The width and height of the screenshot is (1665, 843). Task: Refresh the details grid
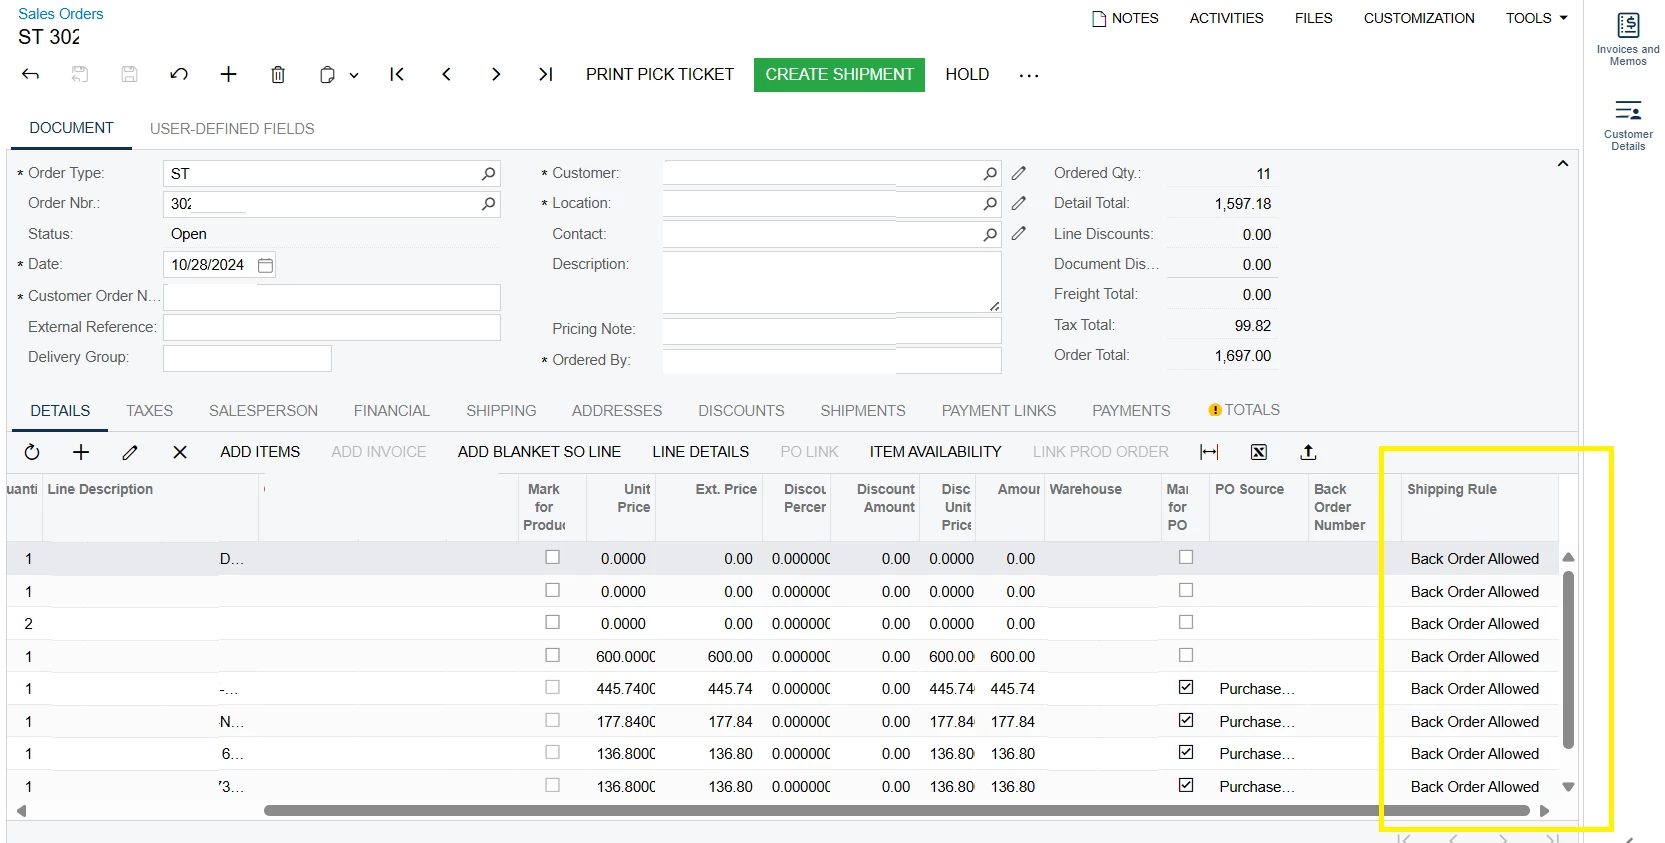(32, 452)
